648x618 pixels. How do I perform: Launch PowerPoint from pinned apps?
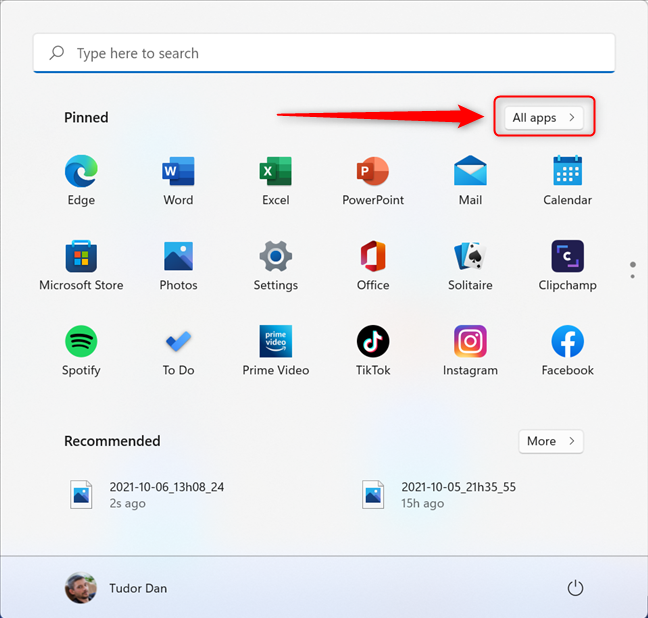pyautogui.click(x=373, y=181)
